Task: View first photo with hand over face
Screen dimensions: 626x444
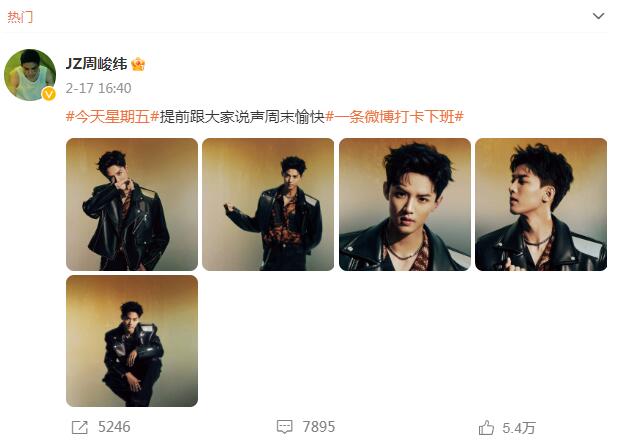Action: [132, 204]
